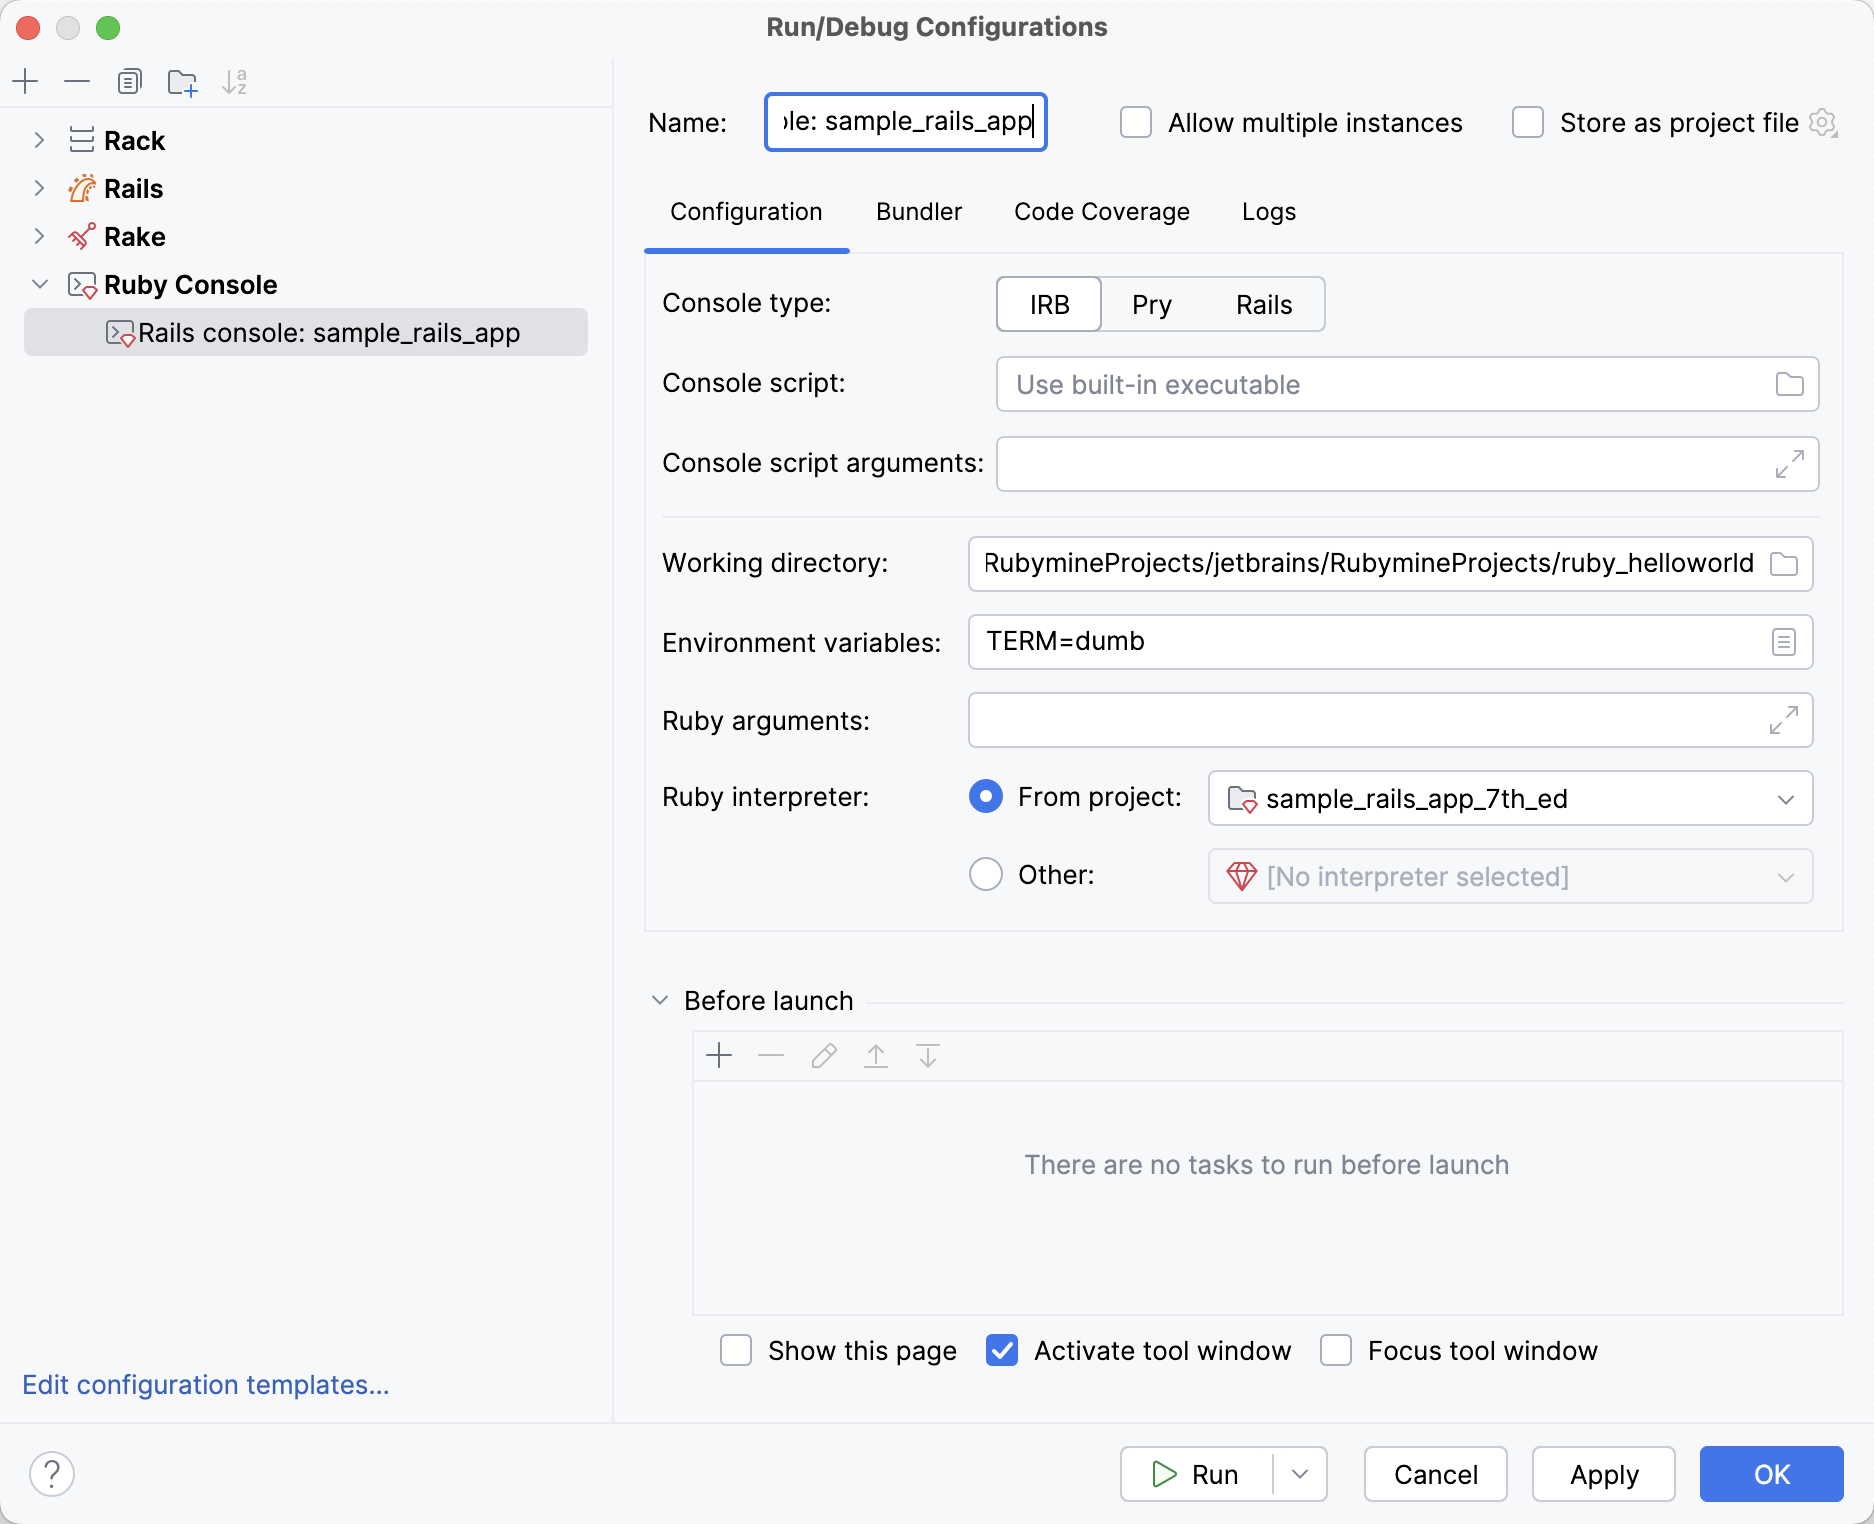
Task: Expand the Rails configuration tree node
Action: pos(39,188)
